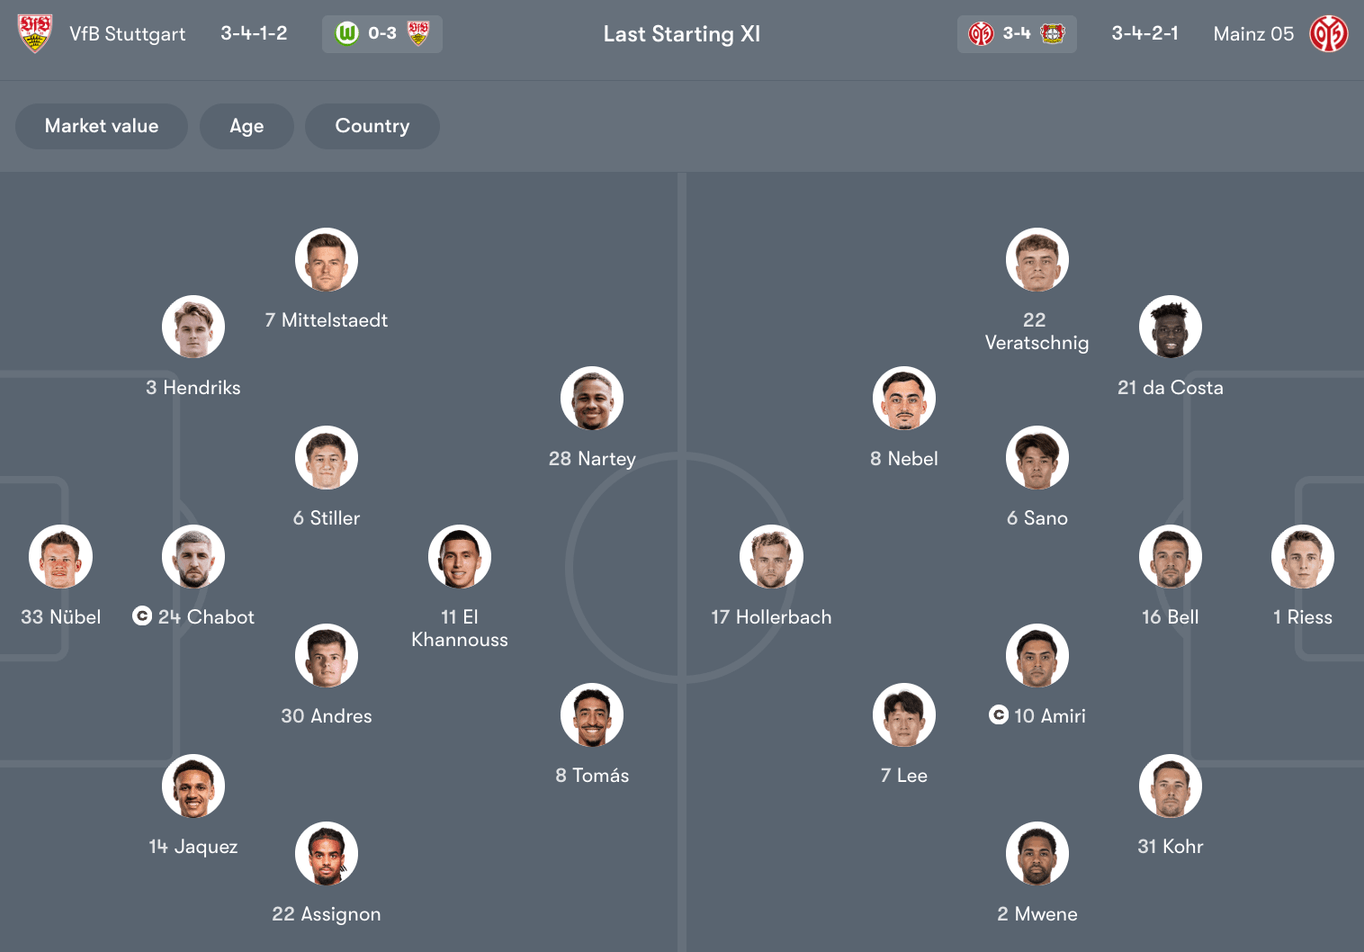Select Hollerbach's player photo
1364x952 pixels.
771,557
